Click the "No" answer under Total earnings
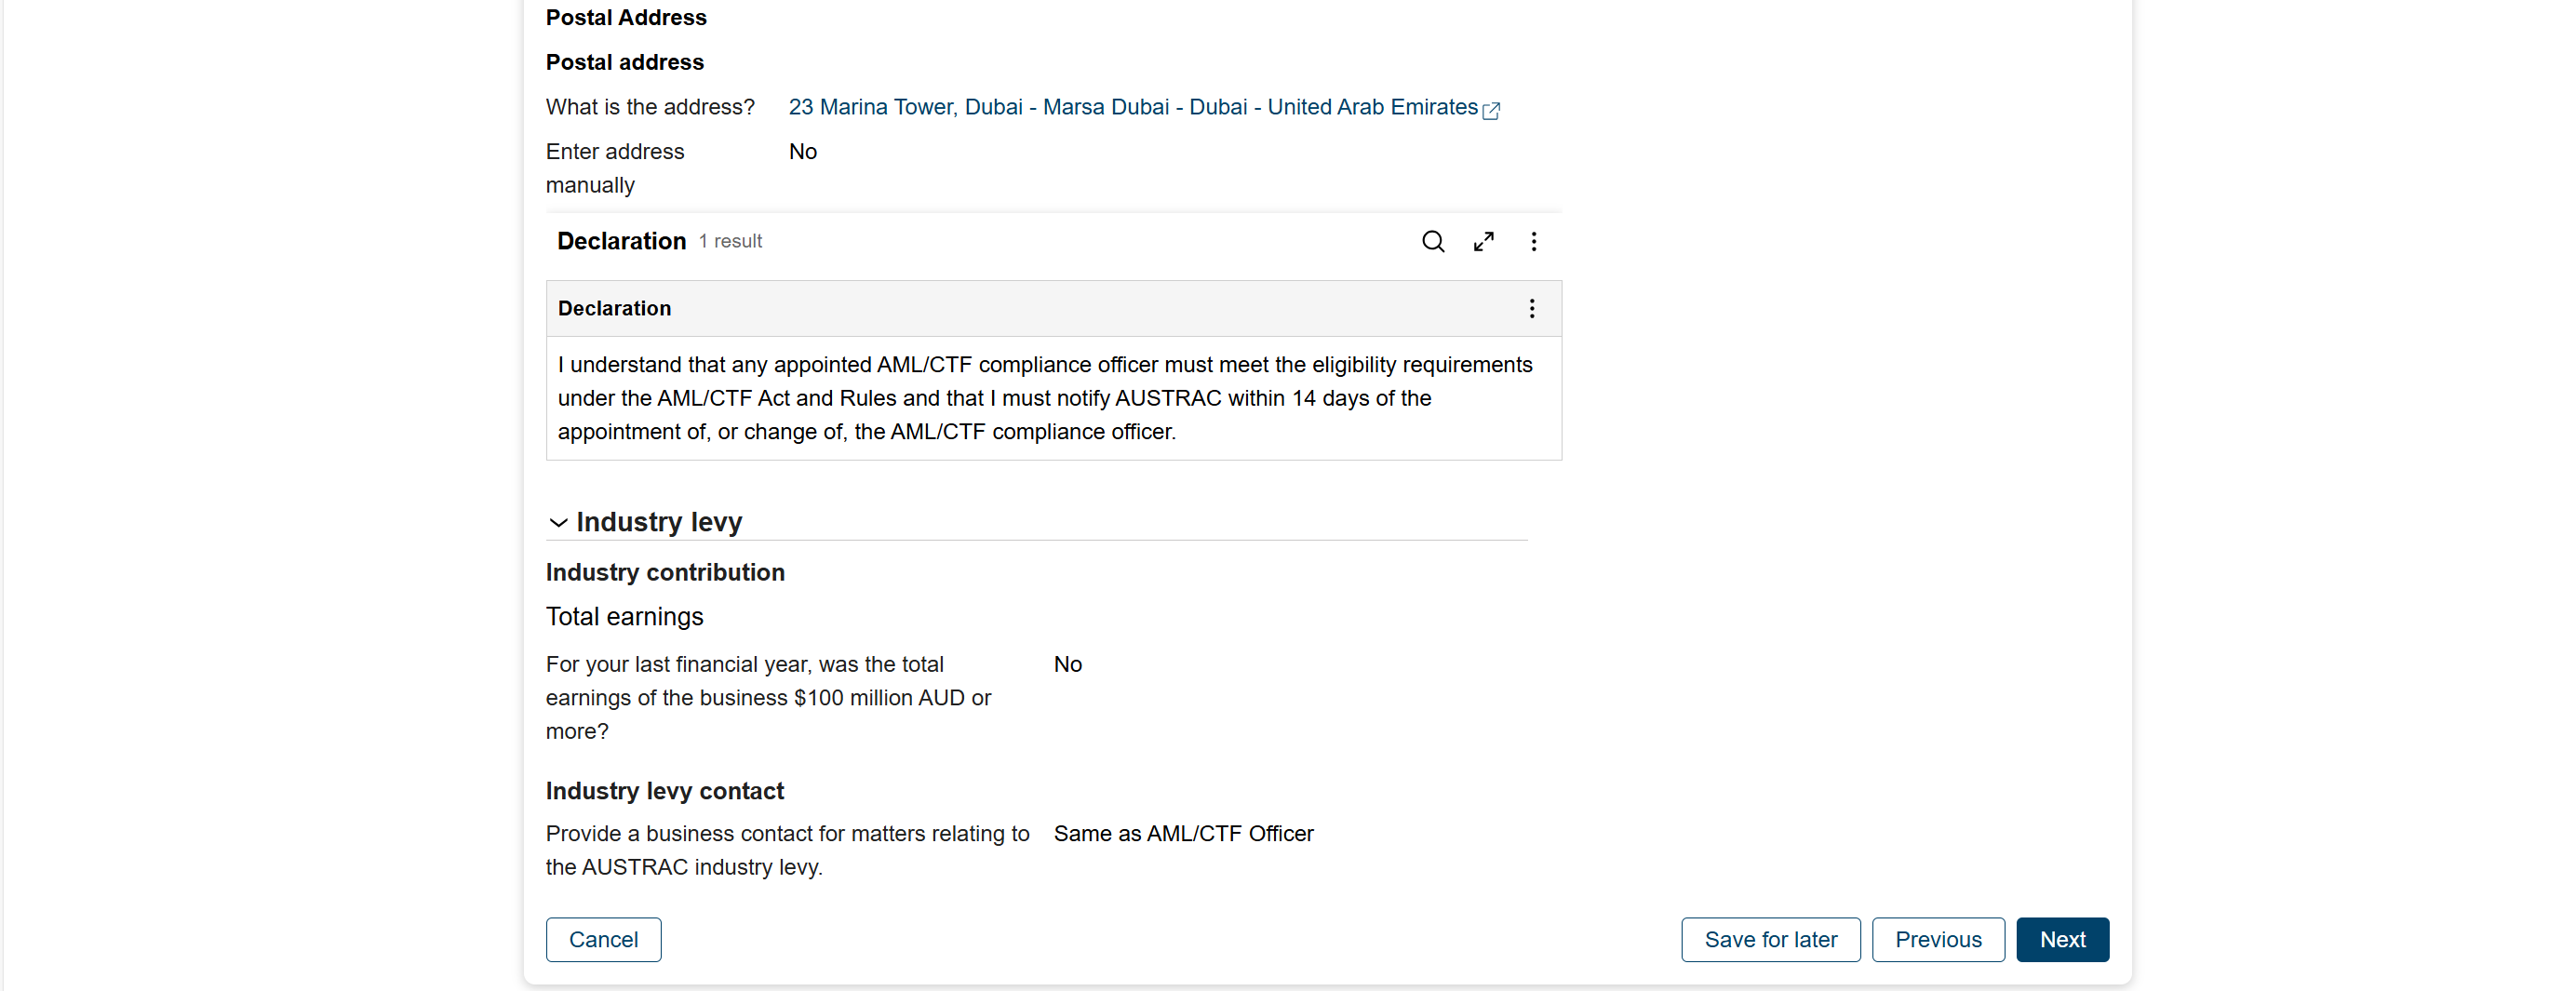Screen dimensions: 2576x991 click(x=1068, y=663)
